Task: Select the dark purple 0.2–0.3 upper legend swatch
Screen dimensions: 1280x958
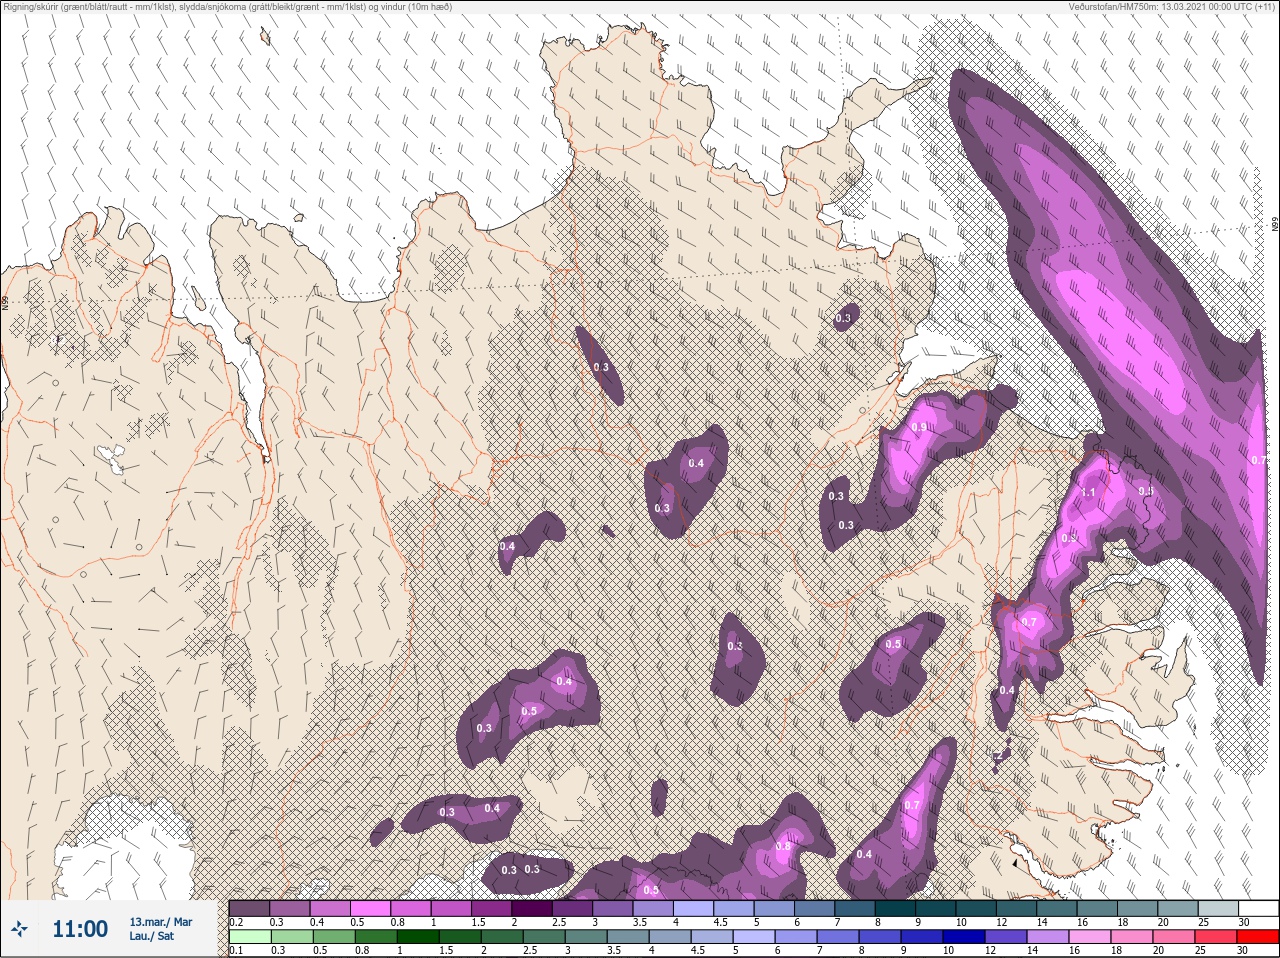Action: point(249,908)
